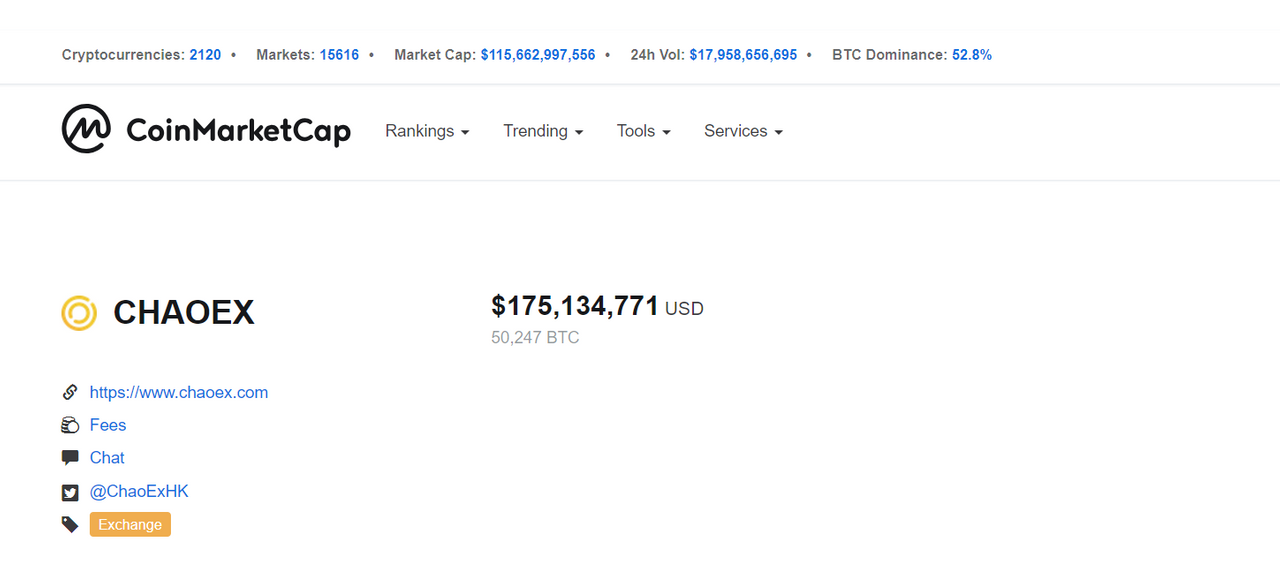Viewport: 1280px width, 566px height.
Task: Open the Tools dropdown menu
Action: pos(644,131)
